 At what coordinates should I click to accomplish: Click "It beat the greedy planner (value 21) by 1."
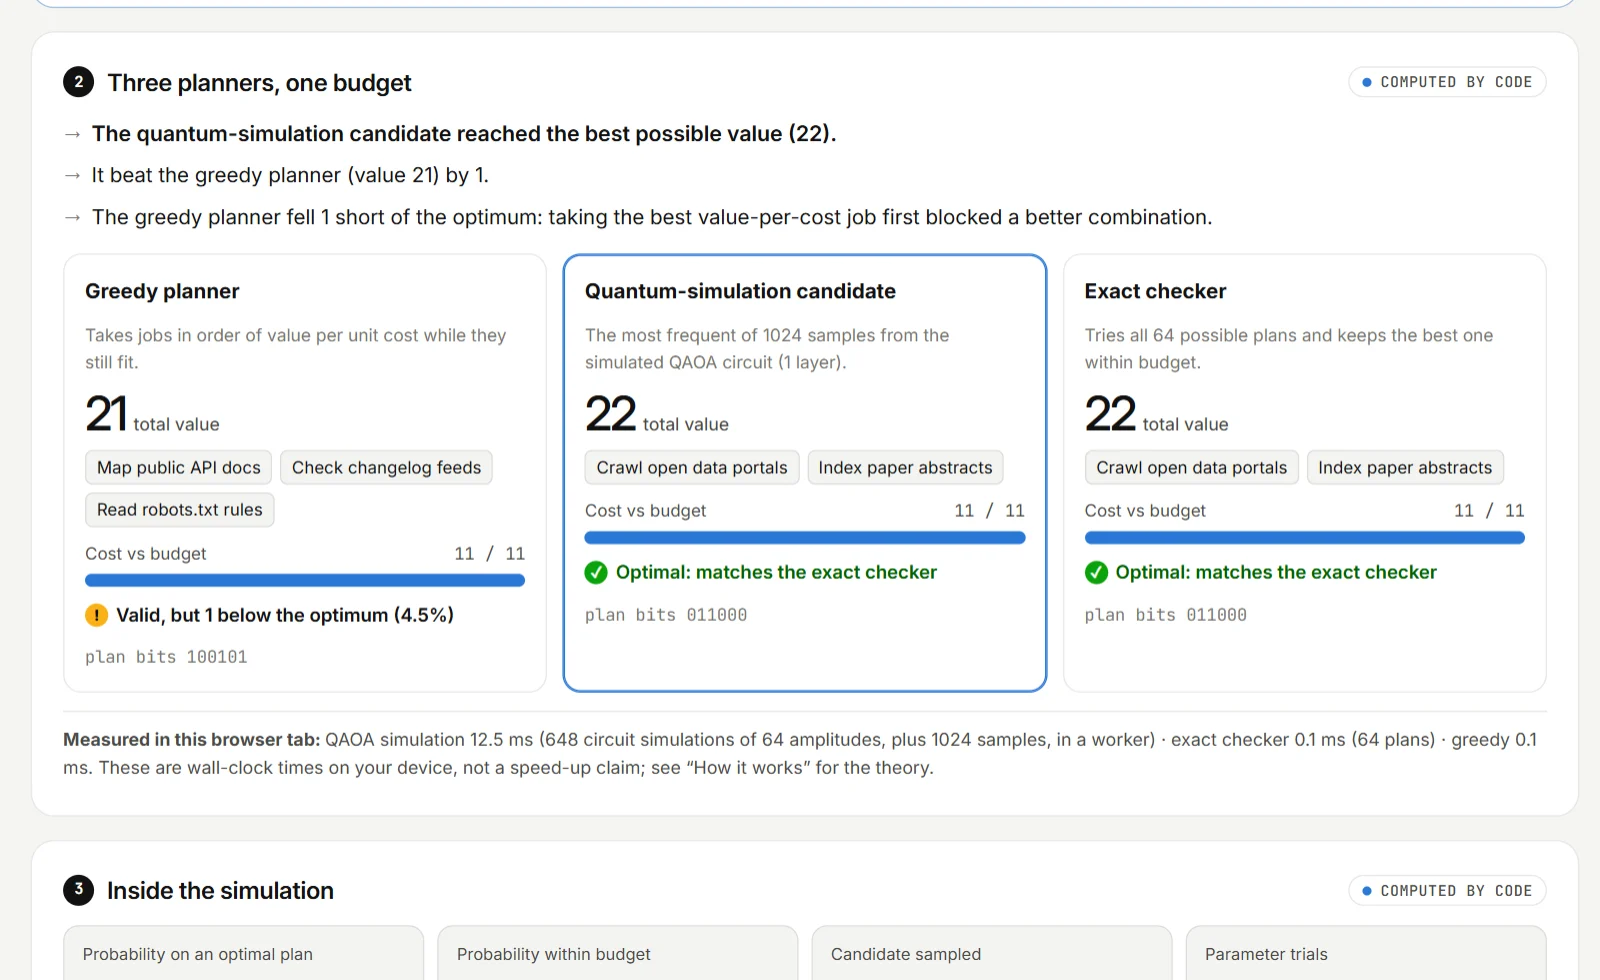[x=290, y=176]
